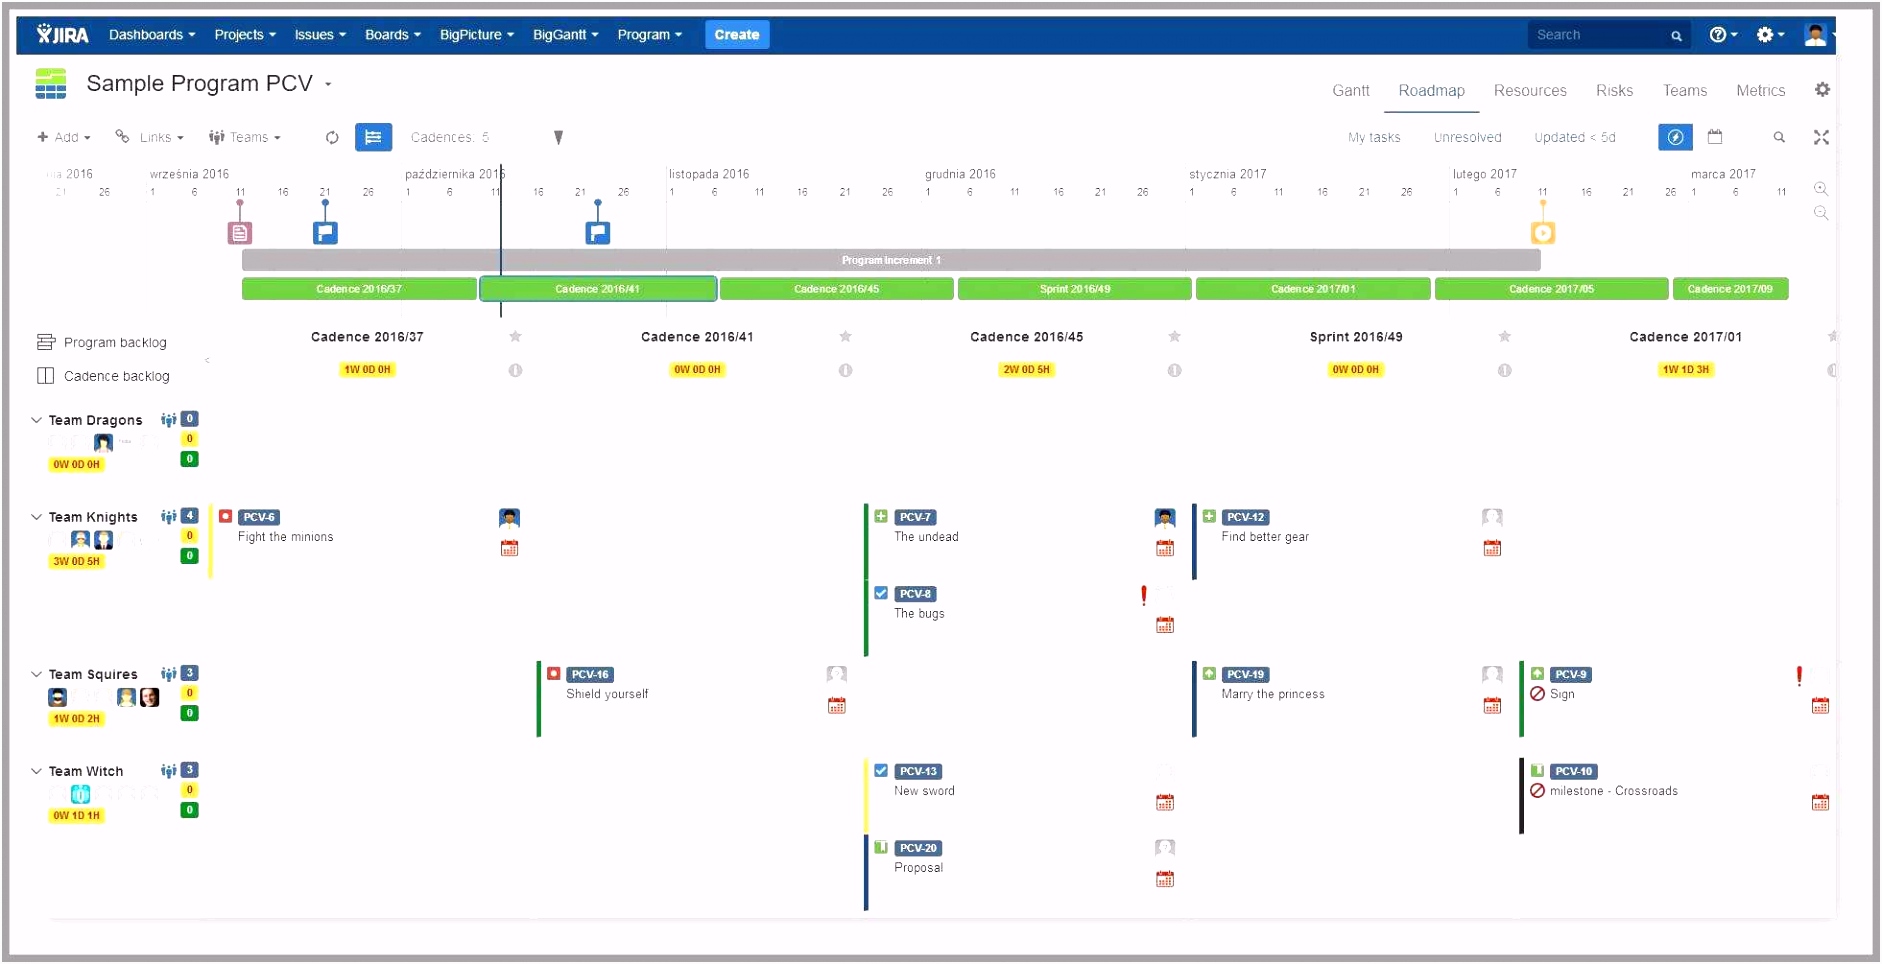Screen dimensions: 1882x964
Task: Open the Sample Program PCV title dropdown
Action: (x=328, y=84)
